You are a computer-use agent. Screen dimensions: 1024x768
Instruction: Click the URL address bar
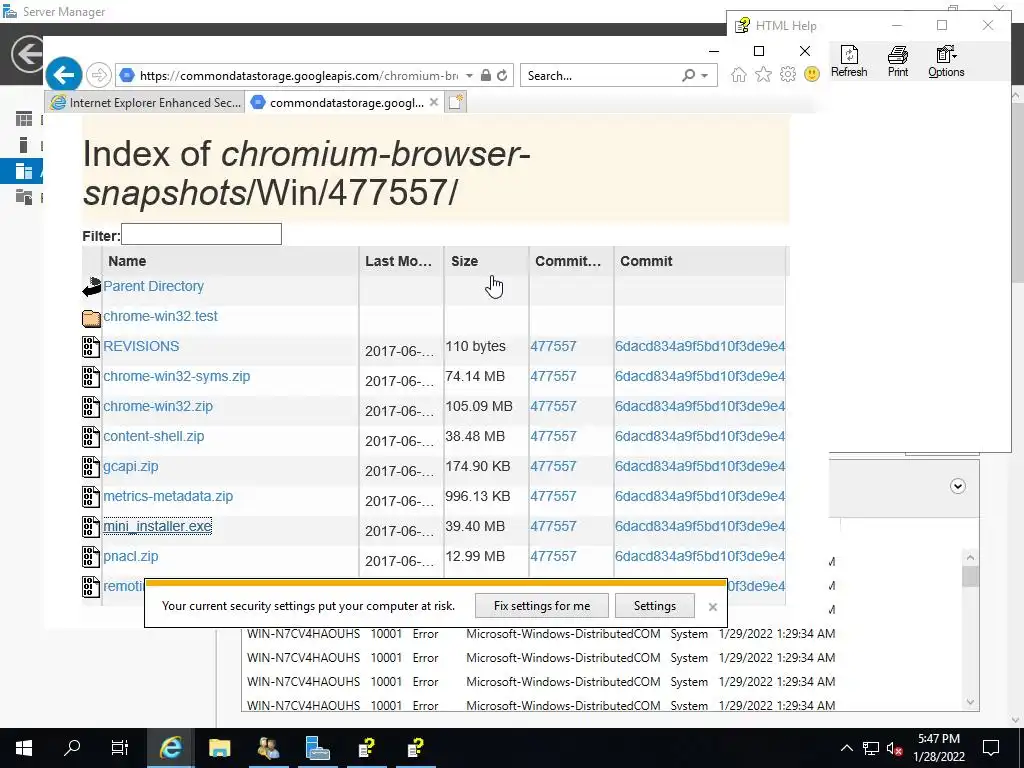298,76
